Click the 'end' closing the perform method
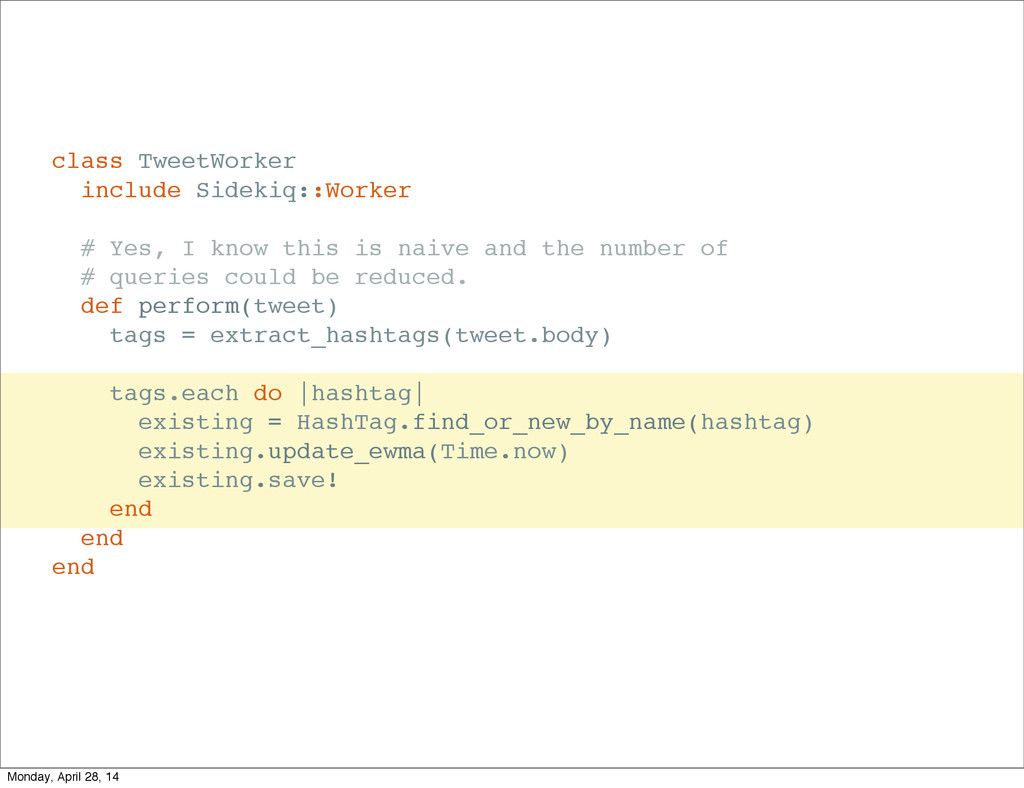1024x788 pixels. pos(102,538)
